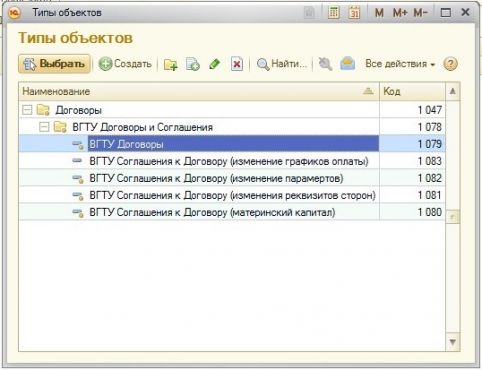The width and height of the screenshot is (482, 370).
Task: Copy selected item via copy icon
Action: coord(193,64)
